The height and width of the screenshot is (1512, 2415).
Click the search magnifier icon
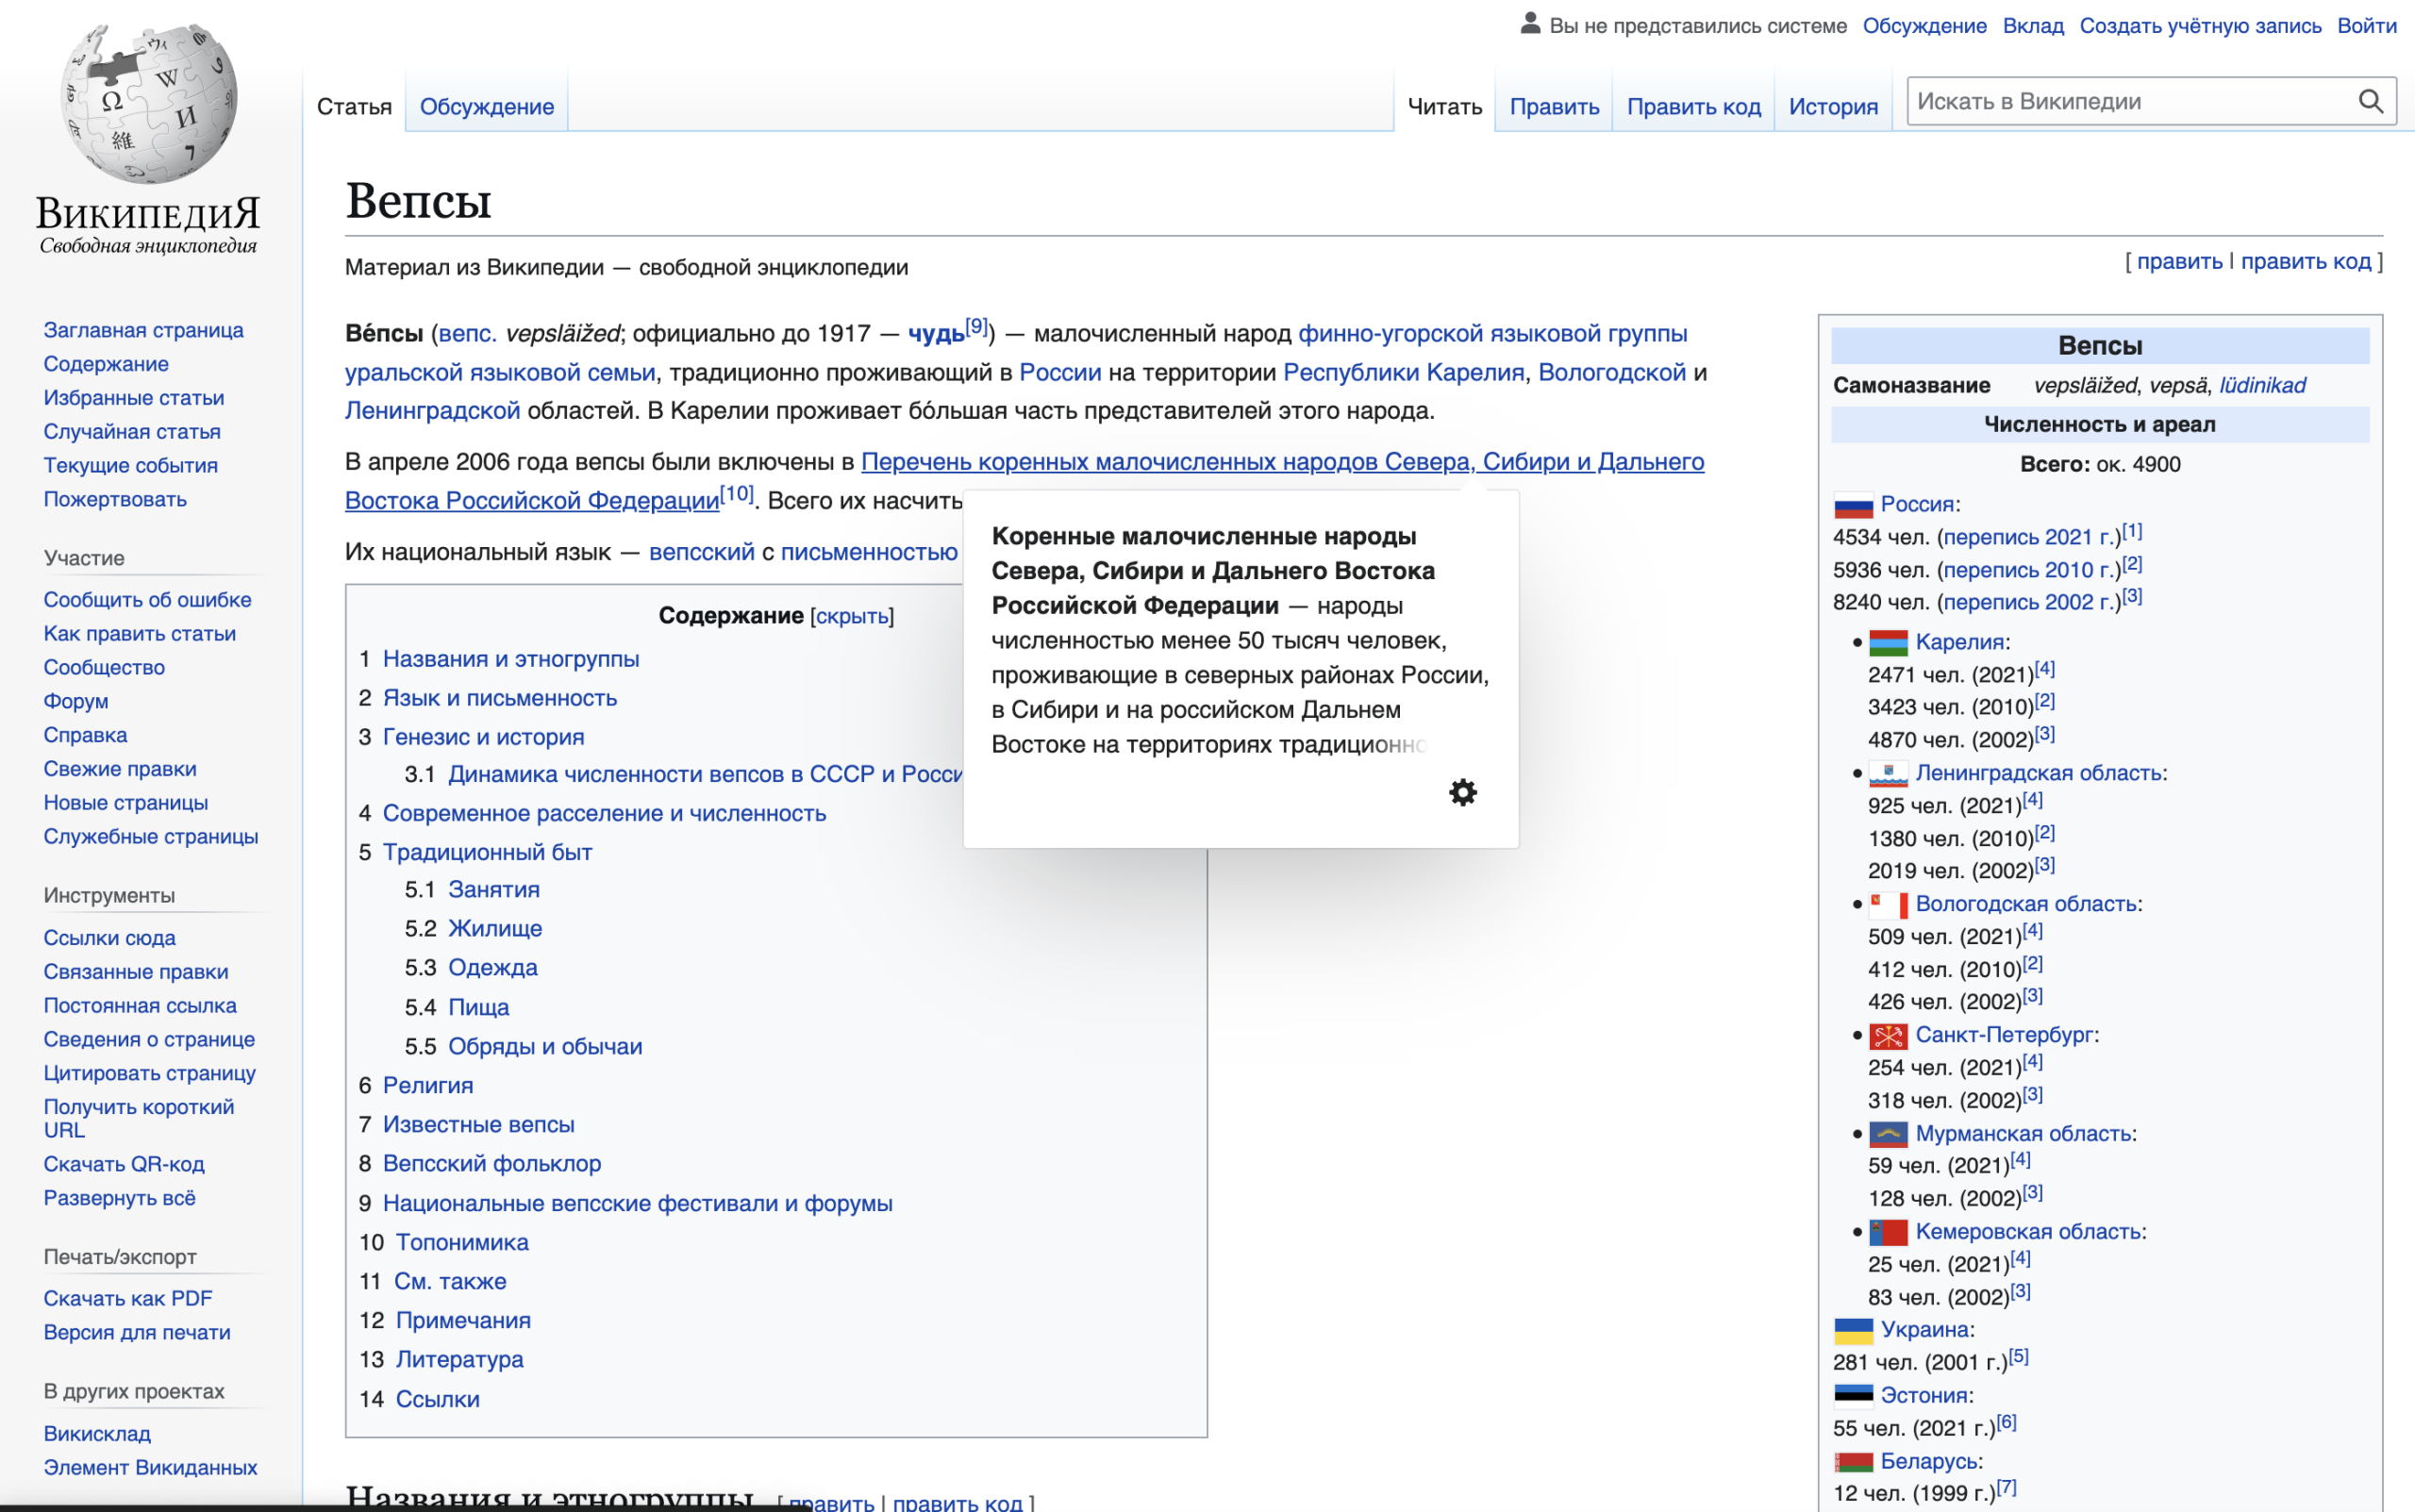2370,101
